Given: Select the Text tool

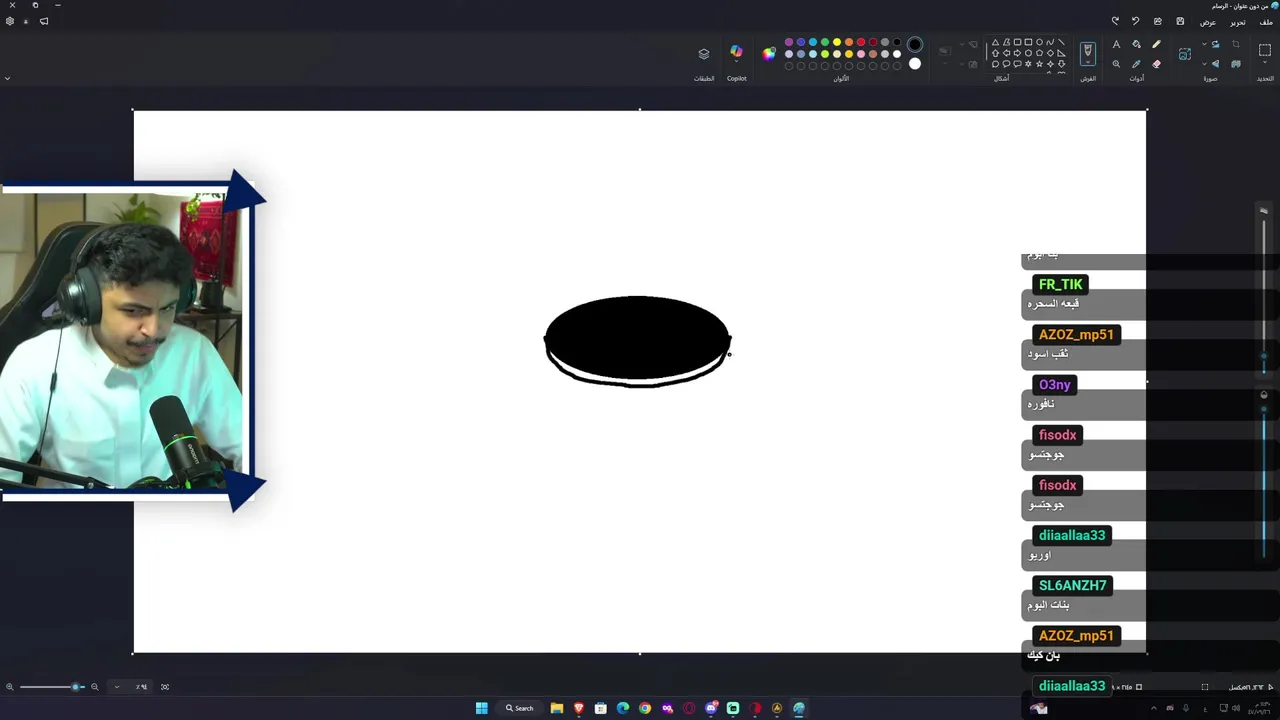Looking at the screenshot, I should click(1116, 43).
